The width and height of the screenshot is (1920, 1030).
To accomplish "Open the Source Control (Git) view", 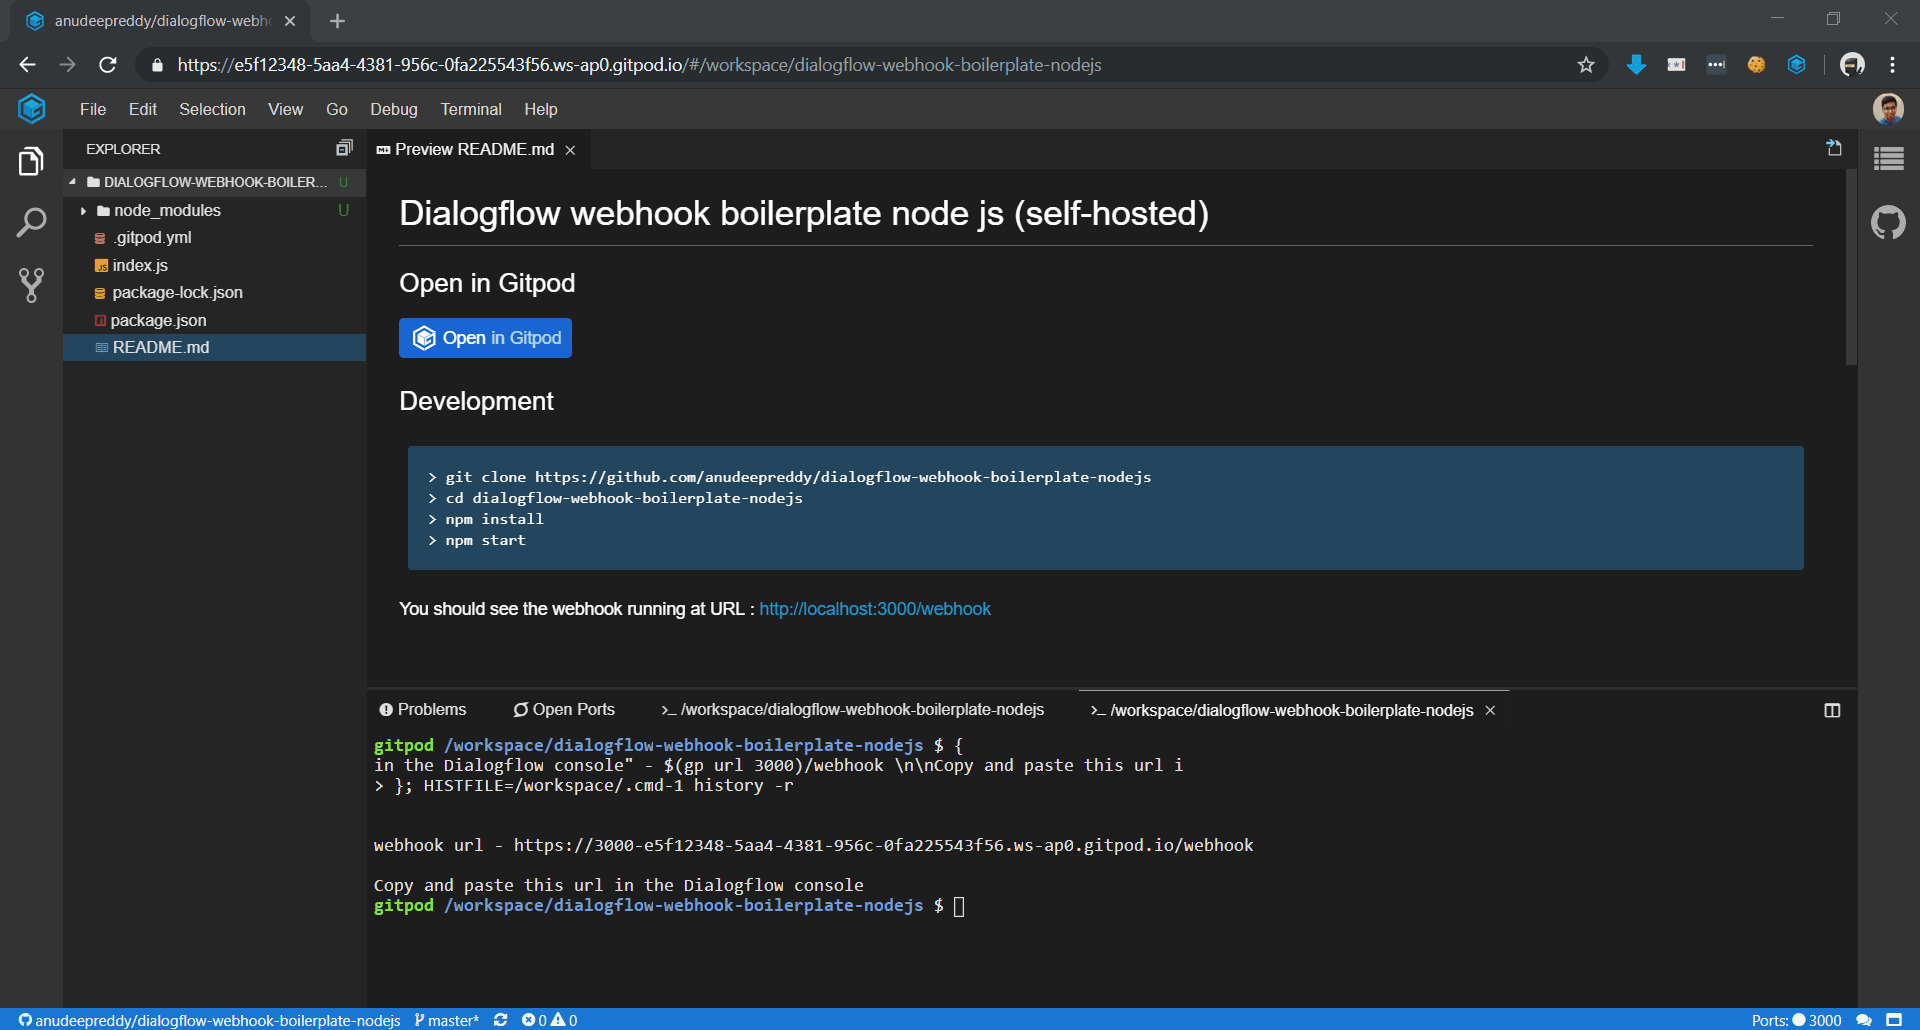I will (31, 285).
